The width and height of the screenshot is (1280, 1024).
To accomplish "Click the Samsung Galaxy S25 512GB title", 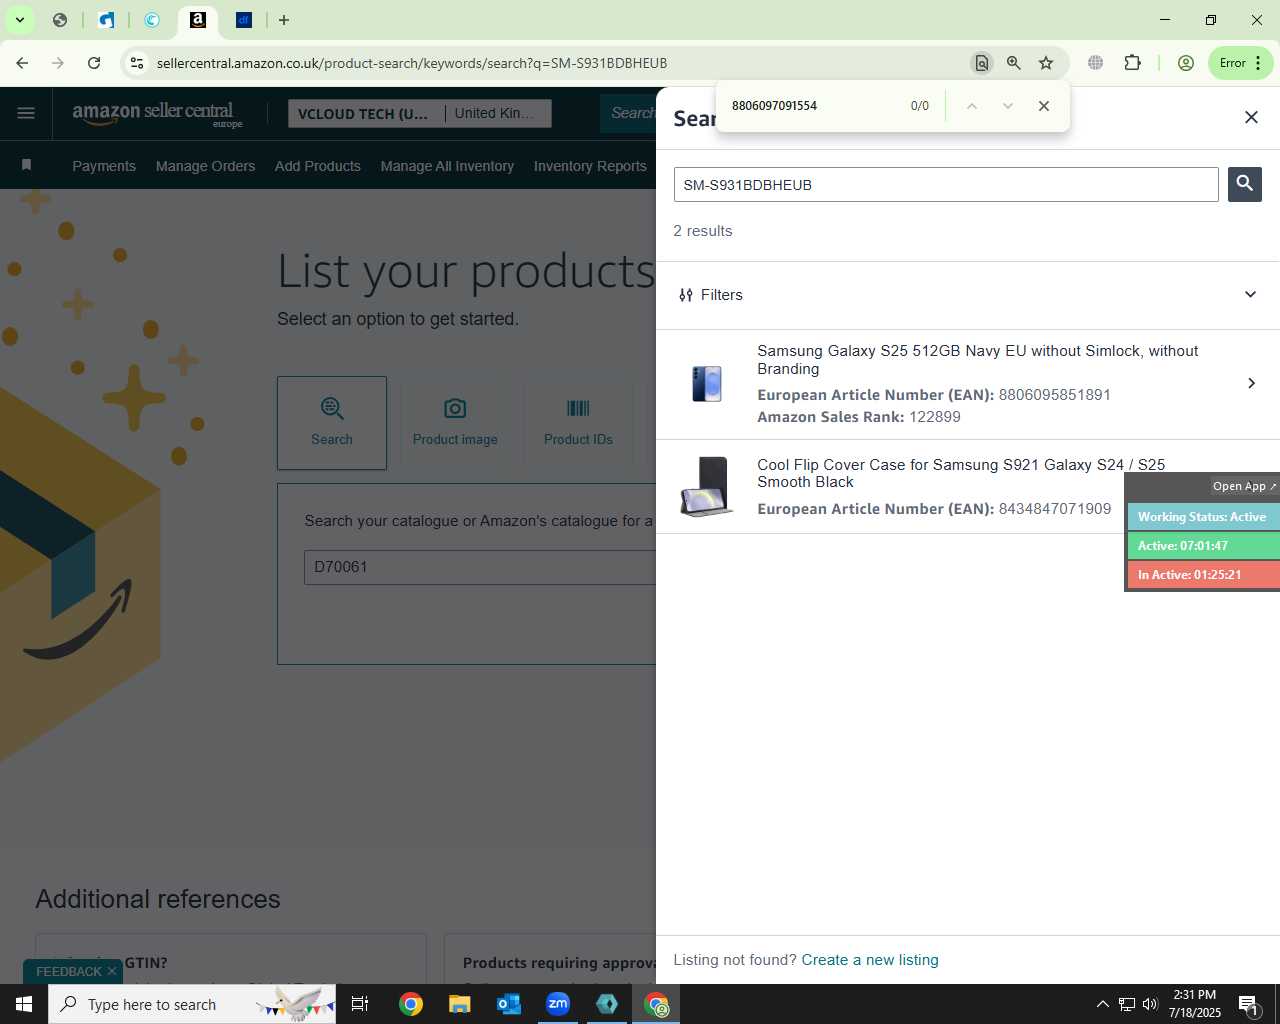I will [977, 360].
